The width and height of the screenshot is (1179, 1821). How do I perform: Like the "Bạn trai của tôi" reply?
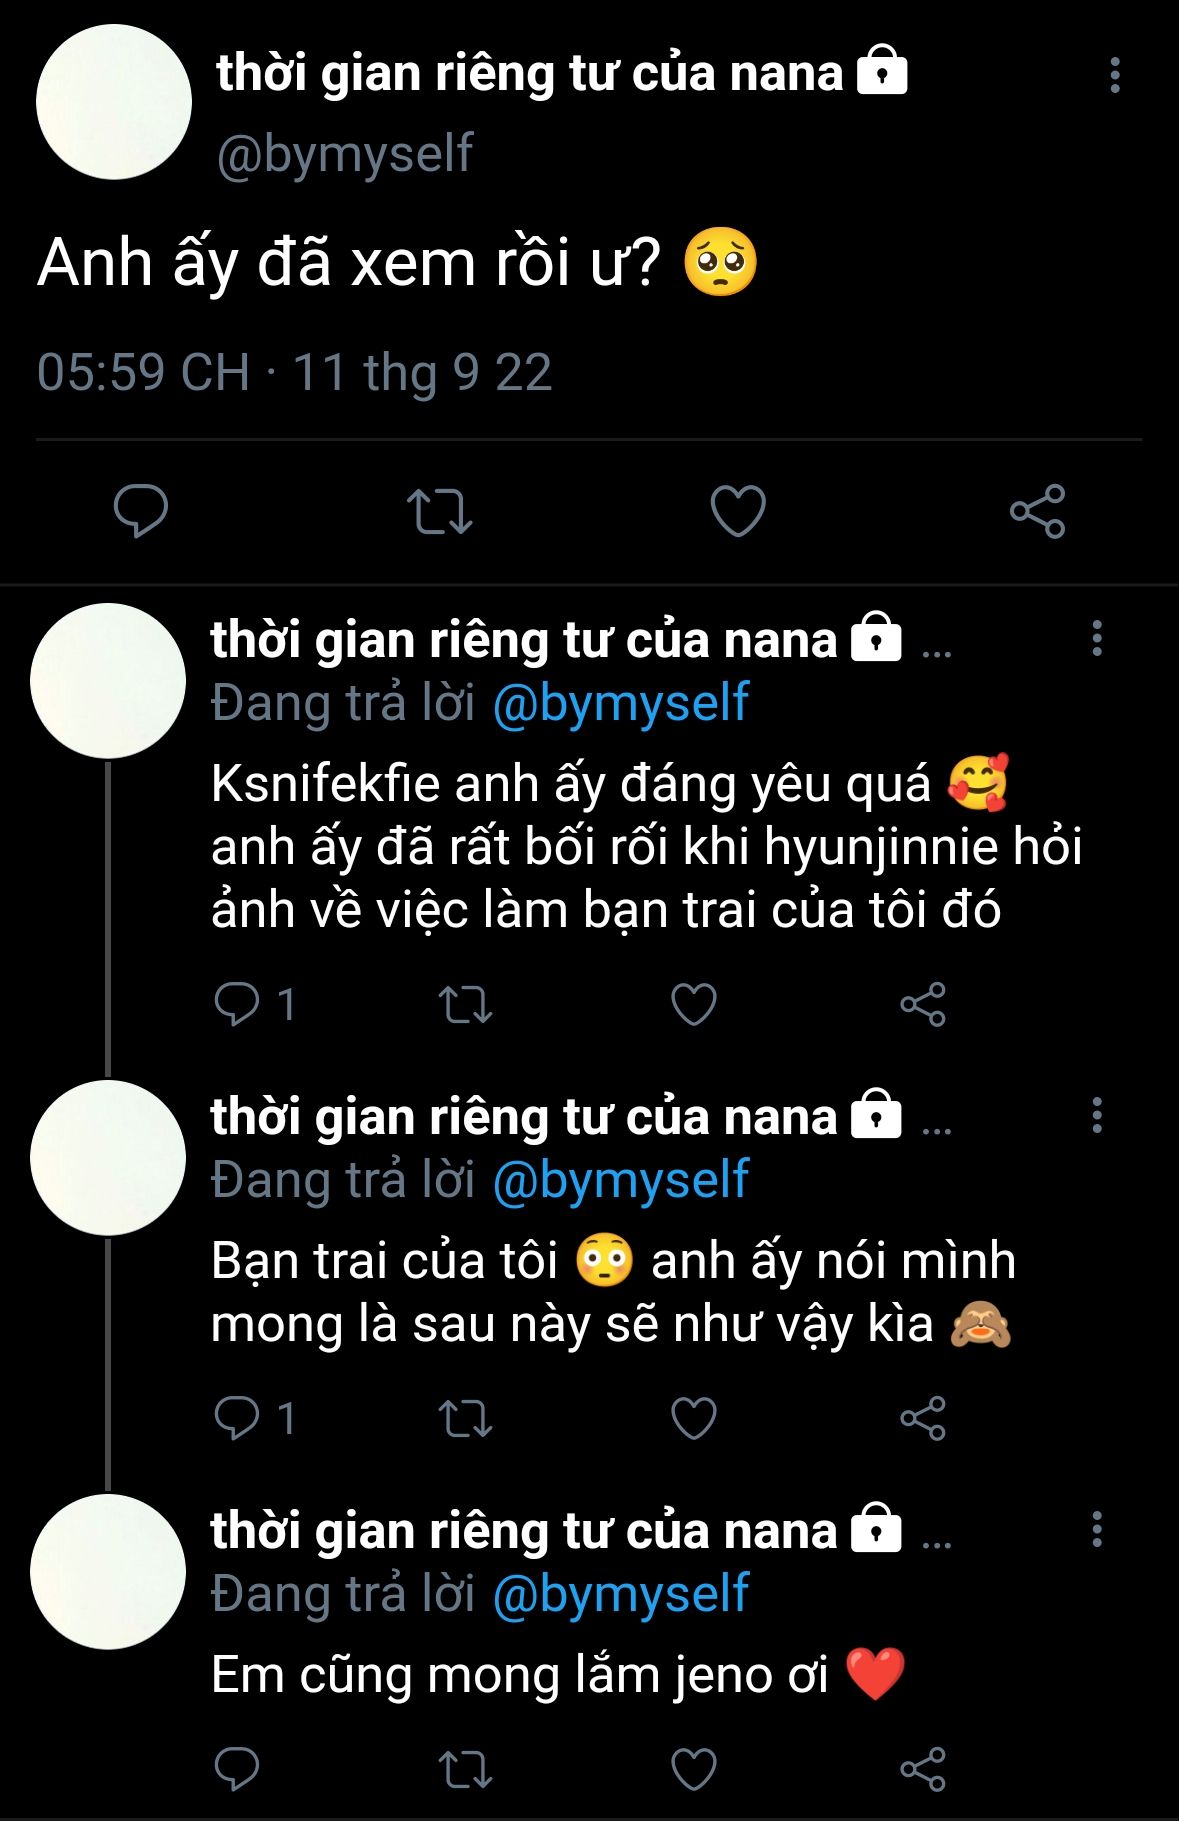click(x=694, y=1418)
